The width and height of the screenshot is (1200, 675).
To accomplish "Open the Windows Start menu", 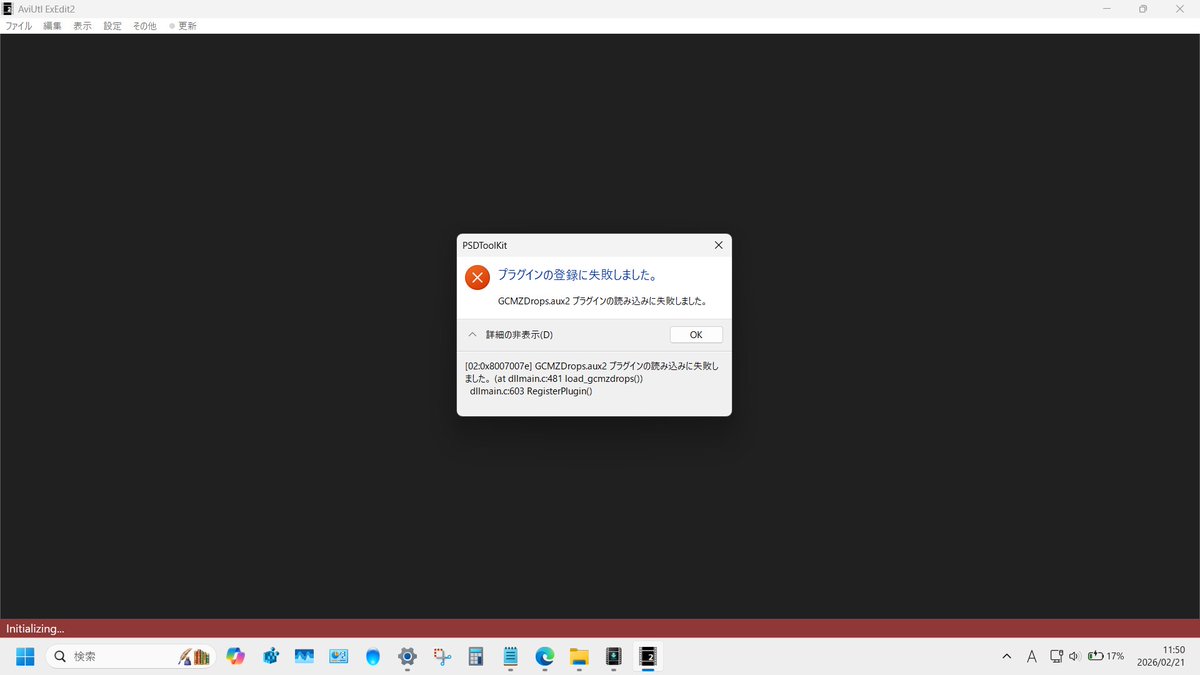I will pyautogui.click(x=25, y=656).
